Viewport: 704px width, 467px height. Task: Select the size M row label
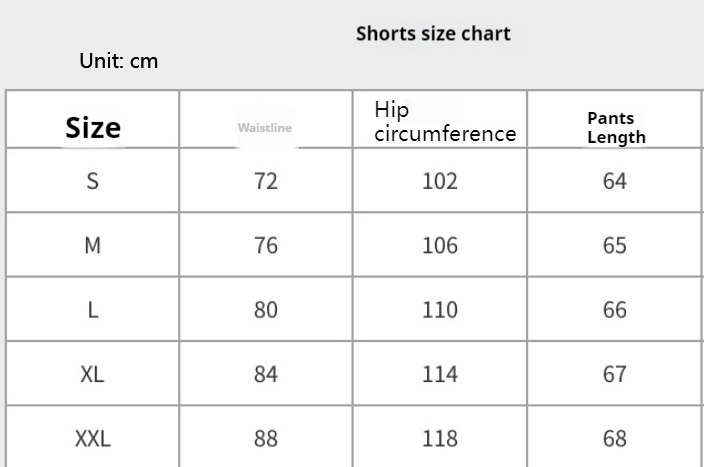coord(93,246)
